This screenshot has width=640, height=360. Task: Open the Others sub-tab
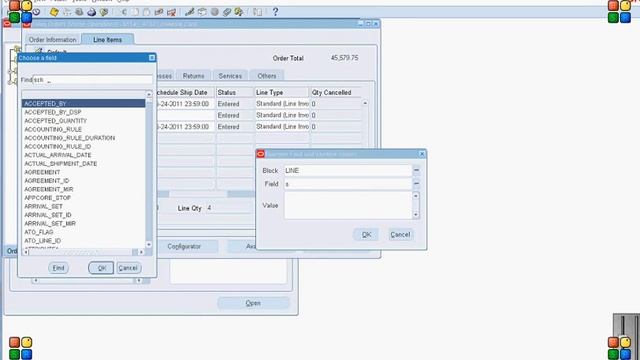pyautogui.click(x=267, y=76)
